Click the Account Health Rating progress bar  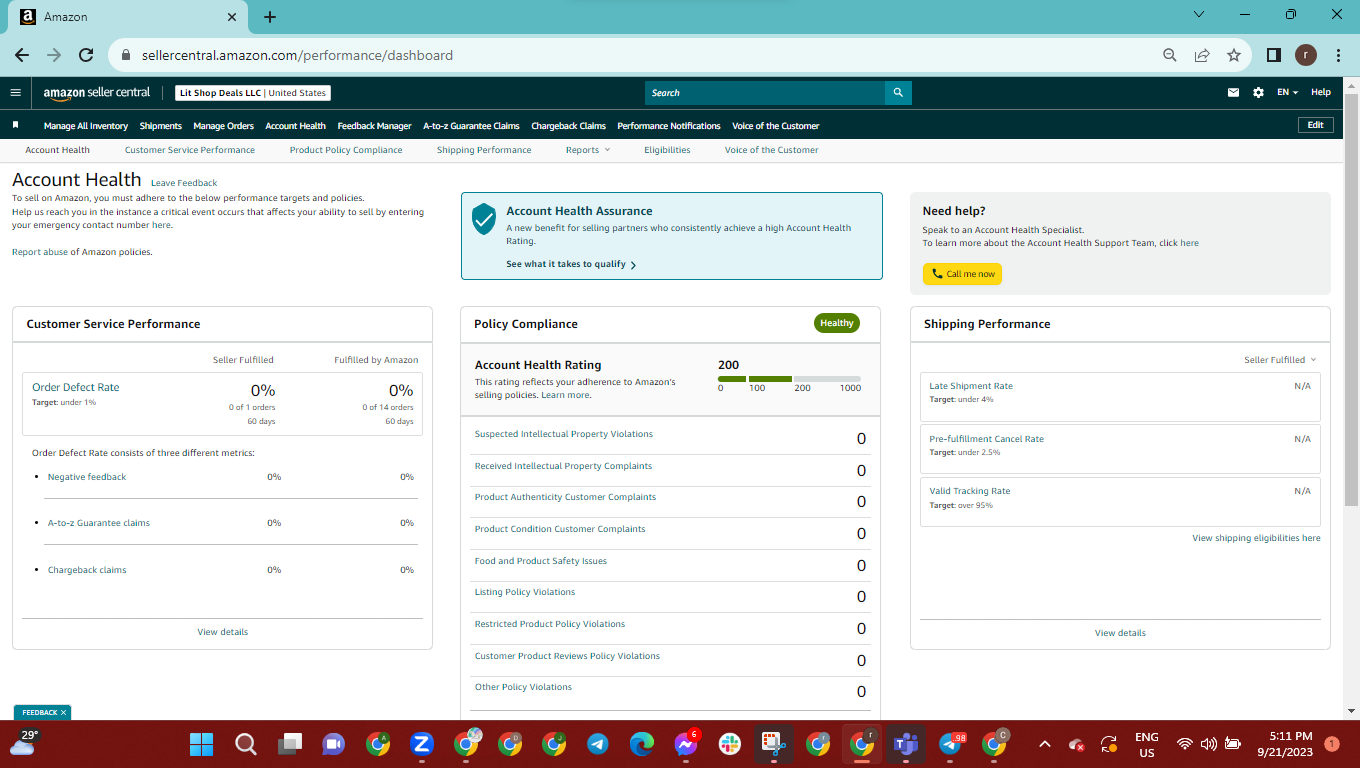(x=789, y=379)
